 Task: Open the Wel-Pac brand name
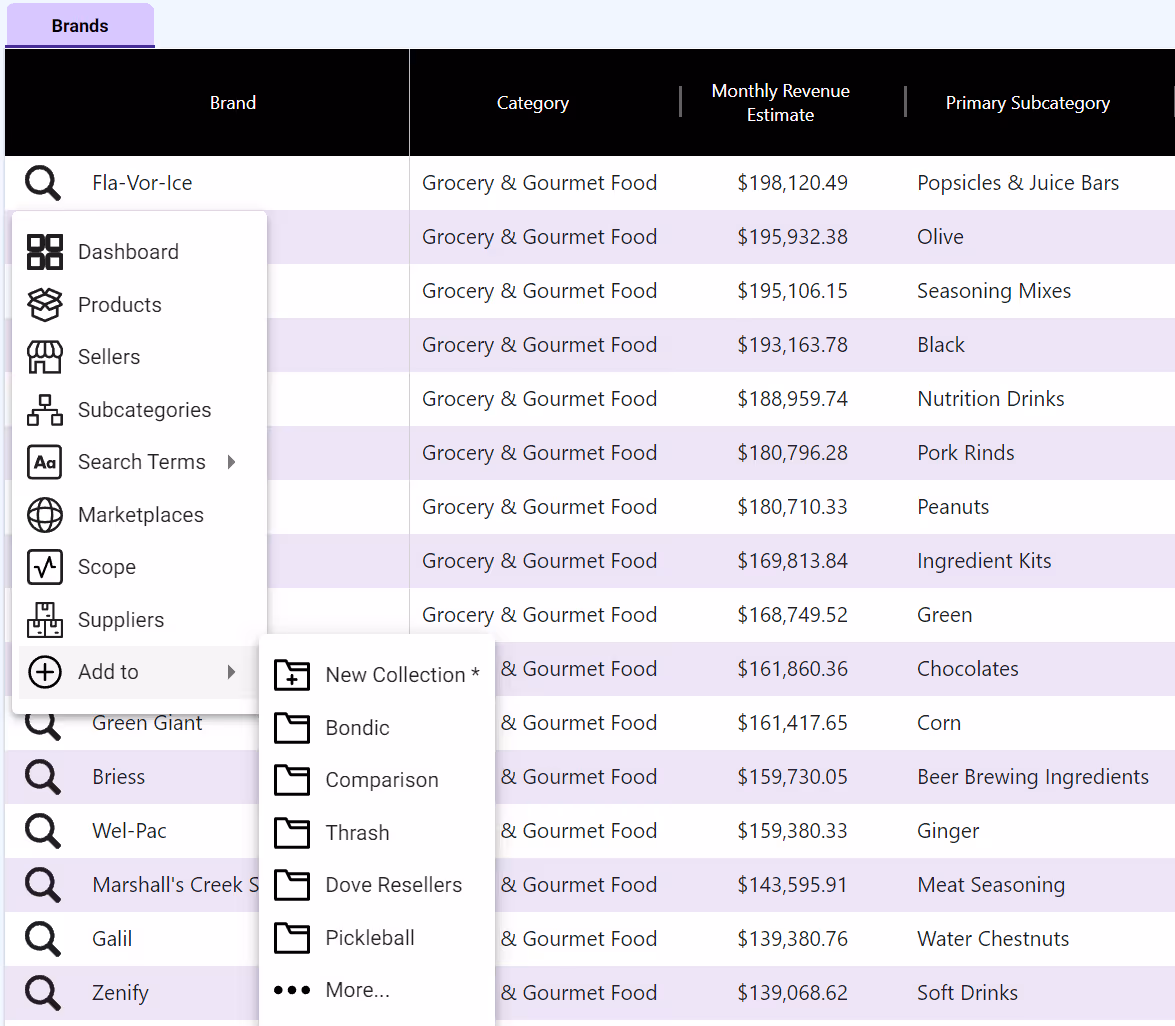pos(129,831)
